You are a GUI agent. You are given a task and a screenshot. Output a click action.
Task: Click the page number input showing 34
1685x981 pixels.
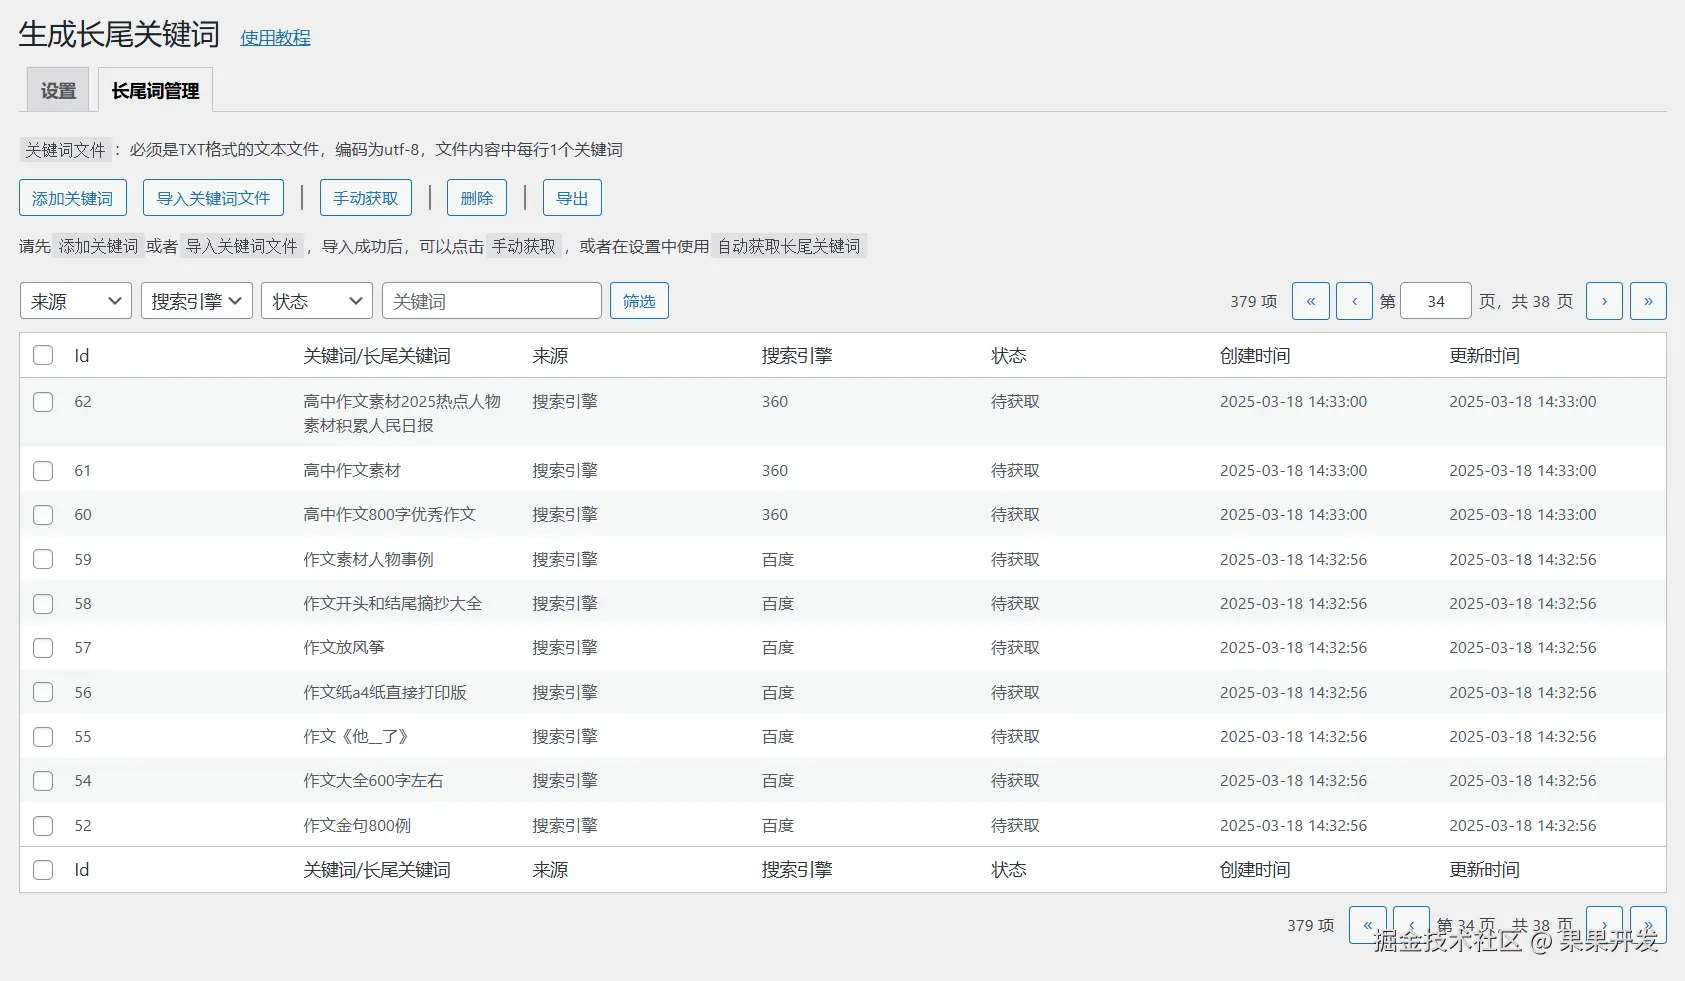pos(1435,300)
